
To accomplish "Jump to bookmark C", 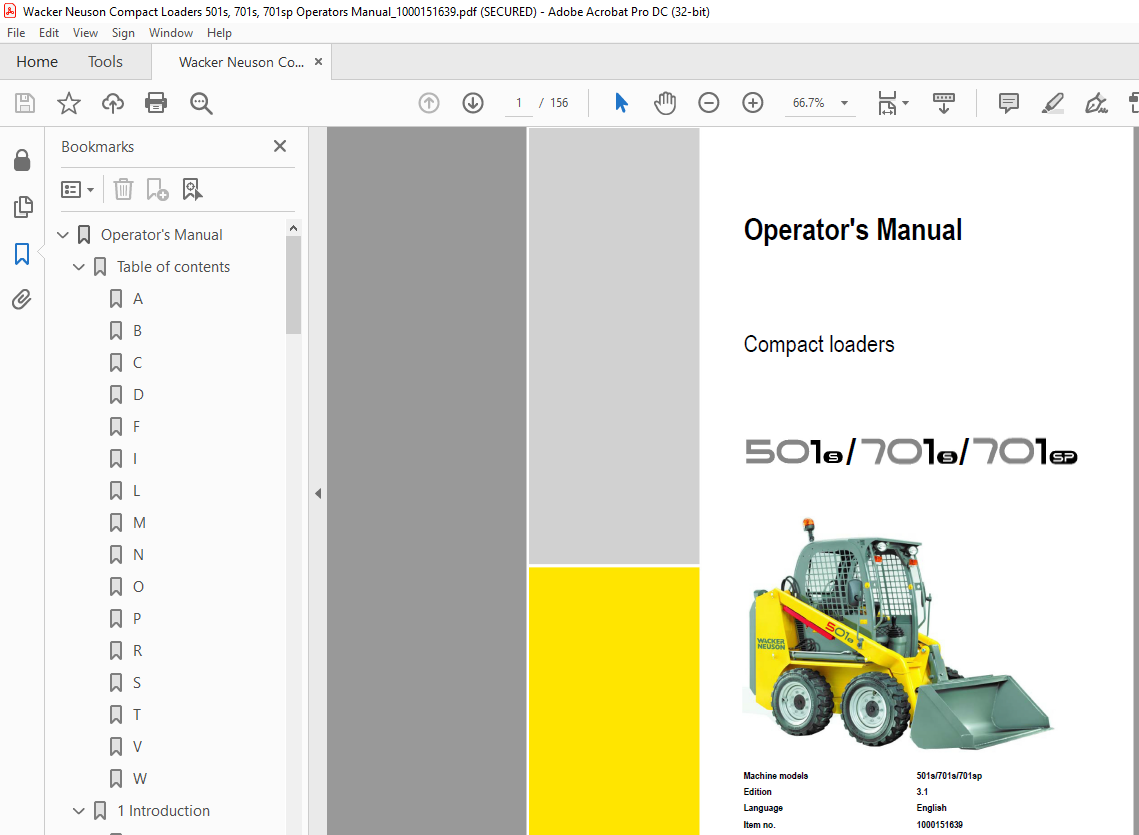I will [x=137, y=363].
